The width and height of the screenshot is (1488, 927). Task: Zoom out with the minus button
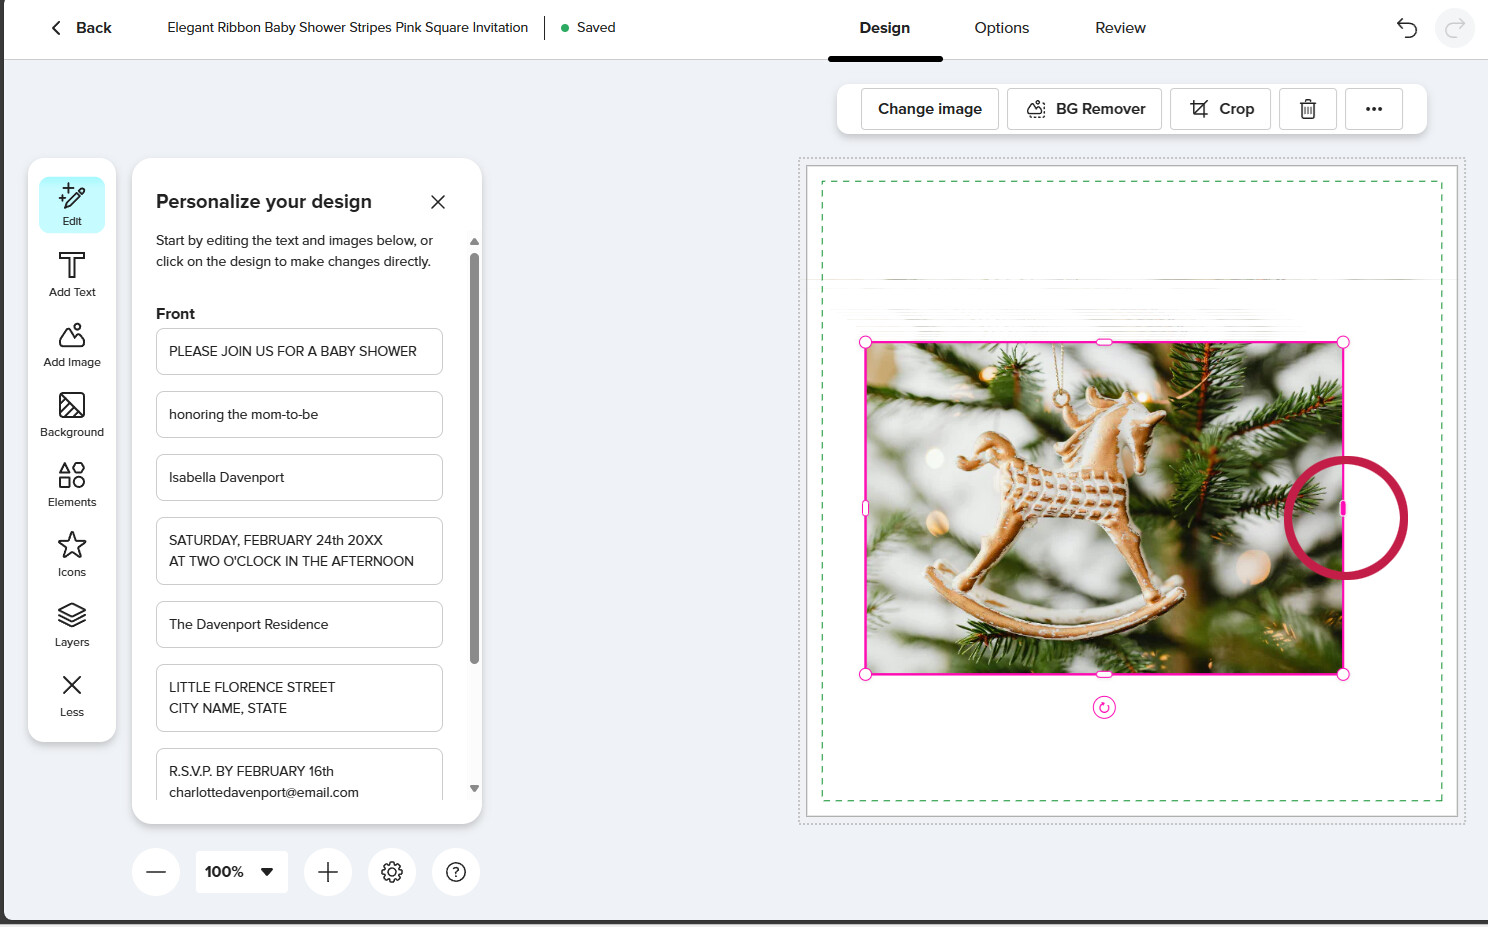coord(156,872)
